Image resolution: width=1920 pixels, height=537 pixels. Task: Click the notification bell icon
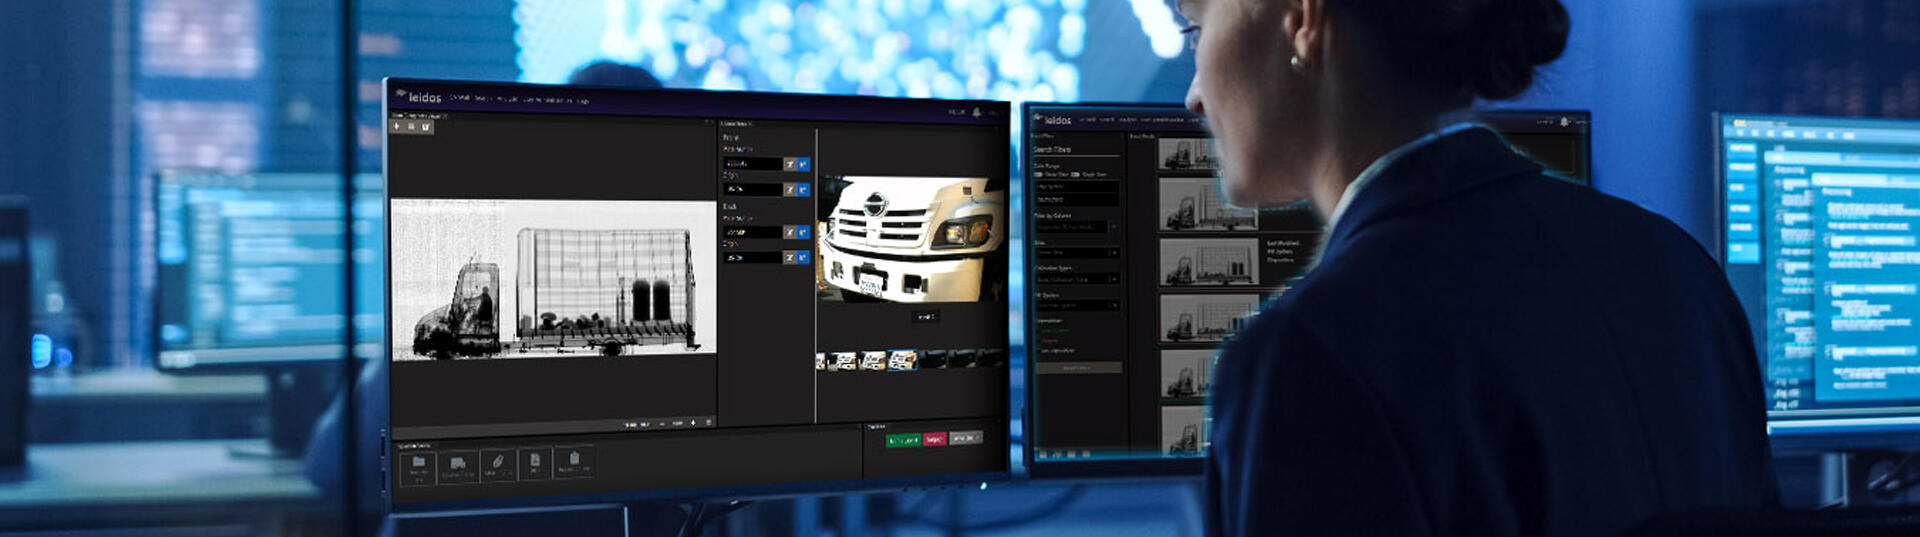(x=976, y=112)
